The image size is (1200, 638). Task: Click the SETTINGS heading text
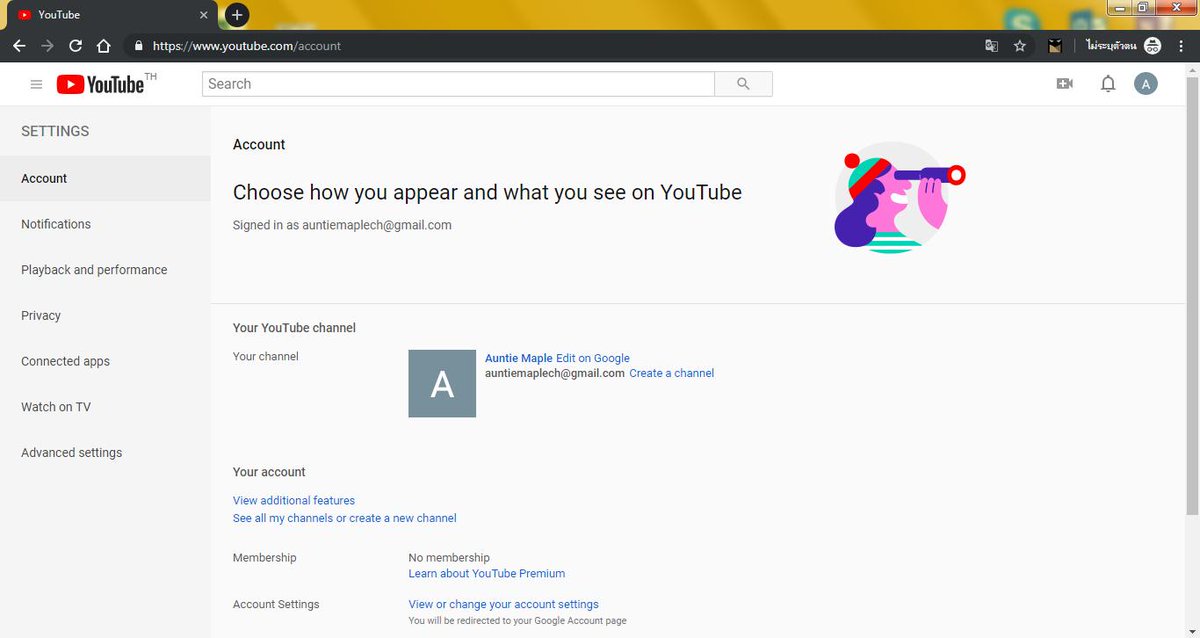coord(55,131)
